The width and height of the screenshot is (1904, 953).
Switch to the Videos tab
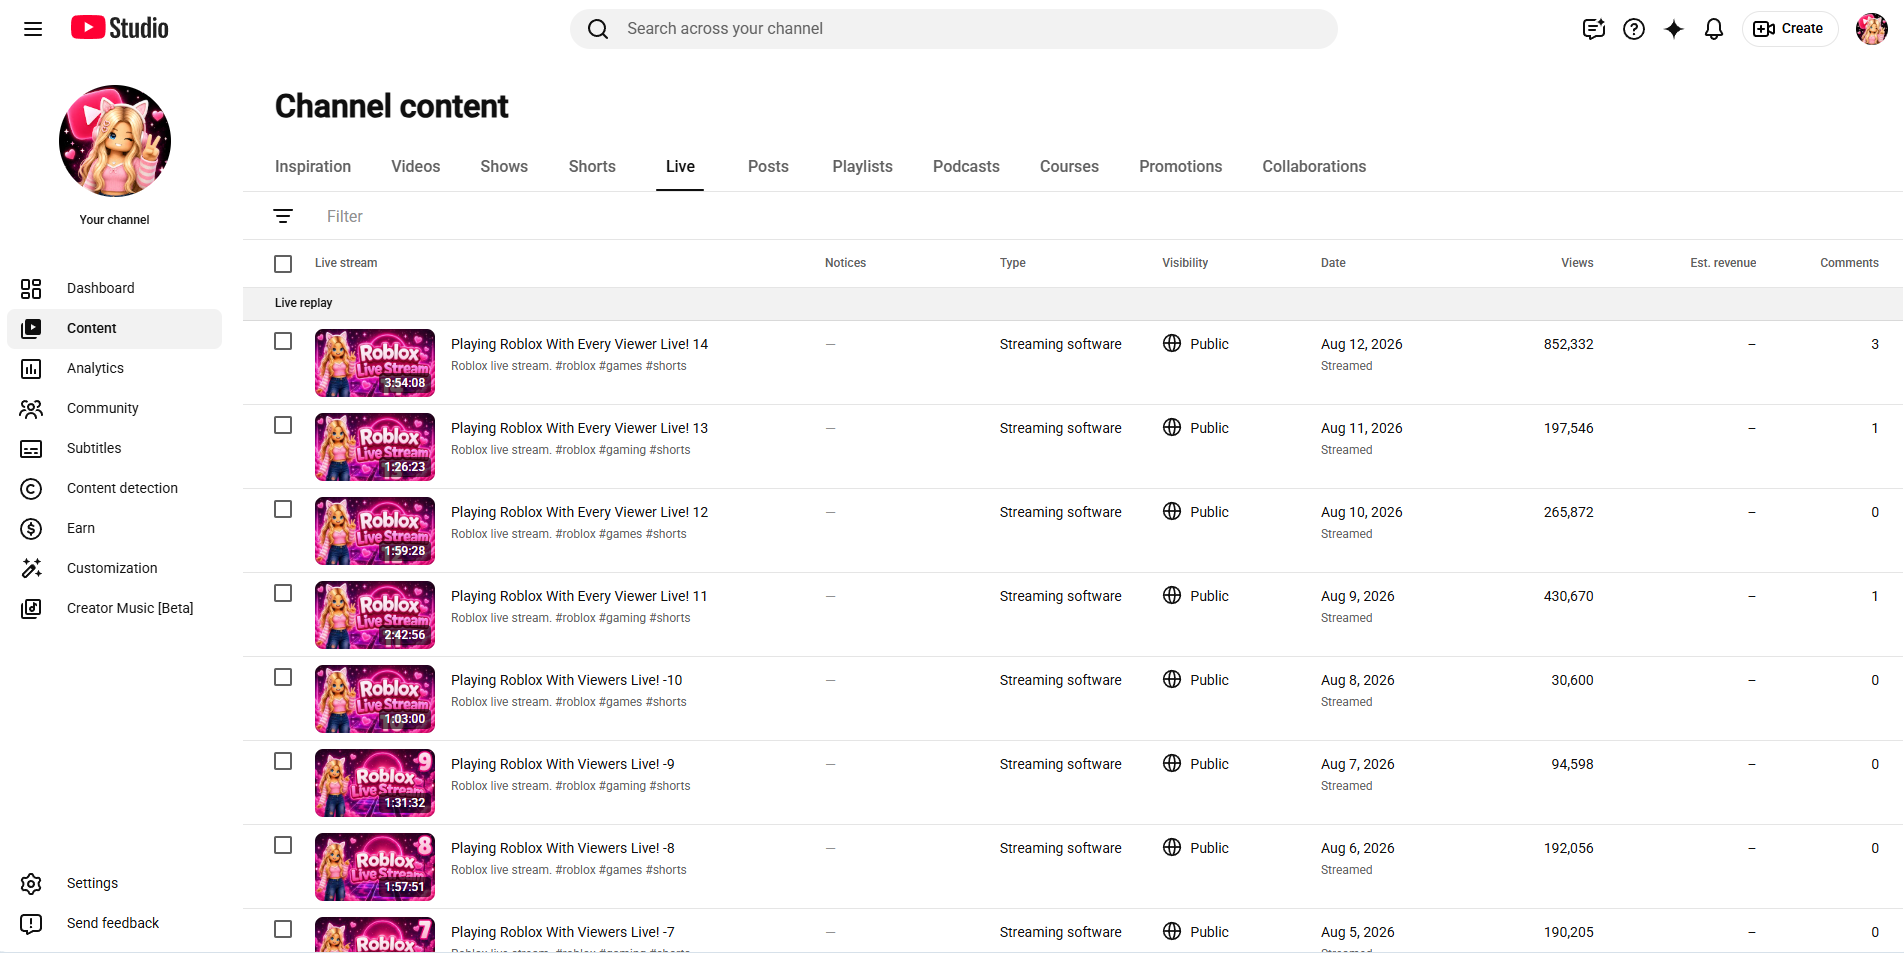point(416,167)
